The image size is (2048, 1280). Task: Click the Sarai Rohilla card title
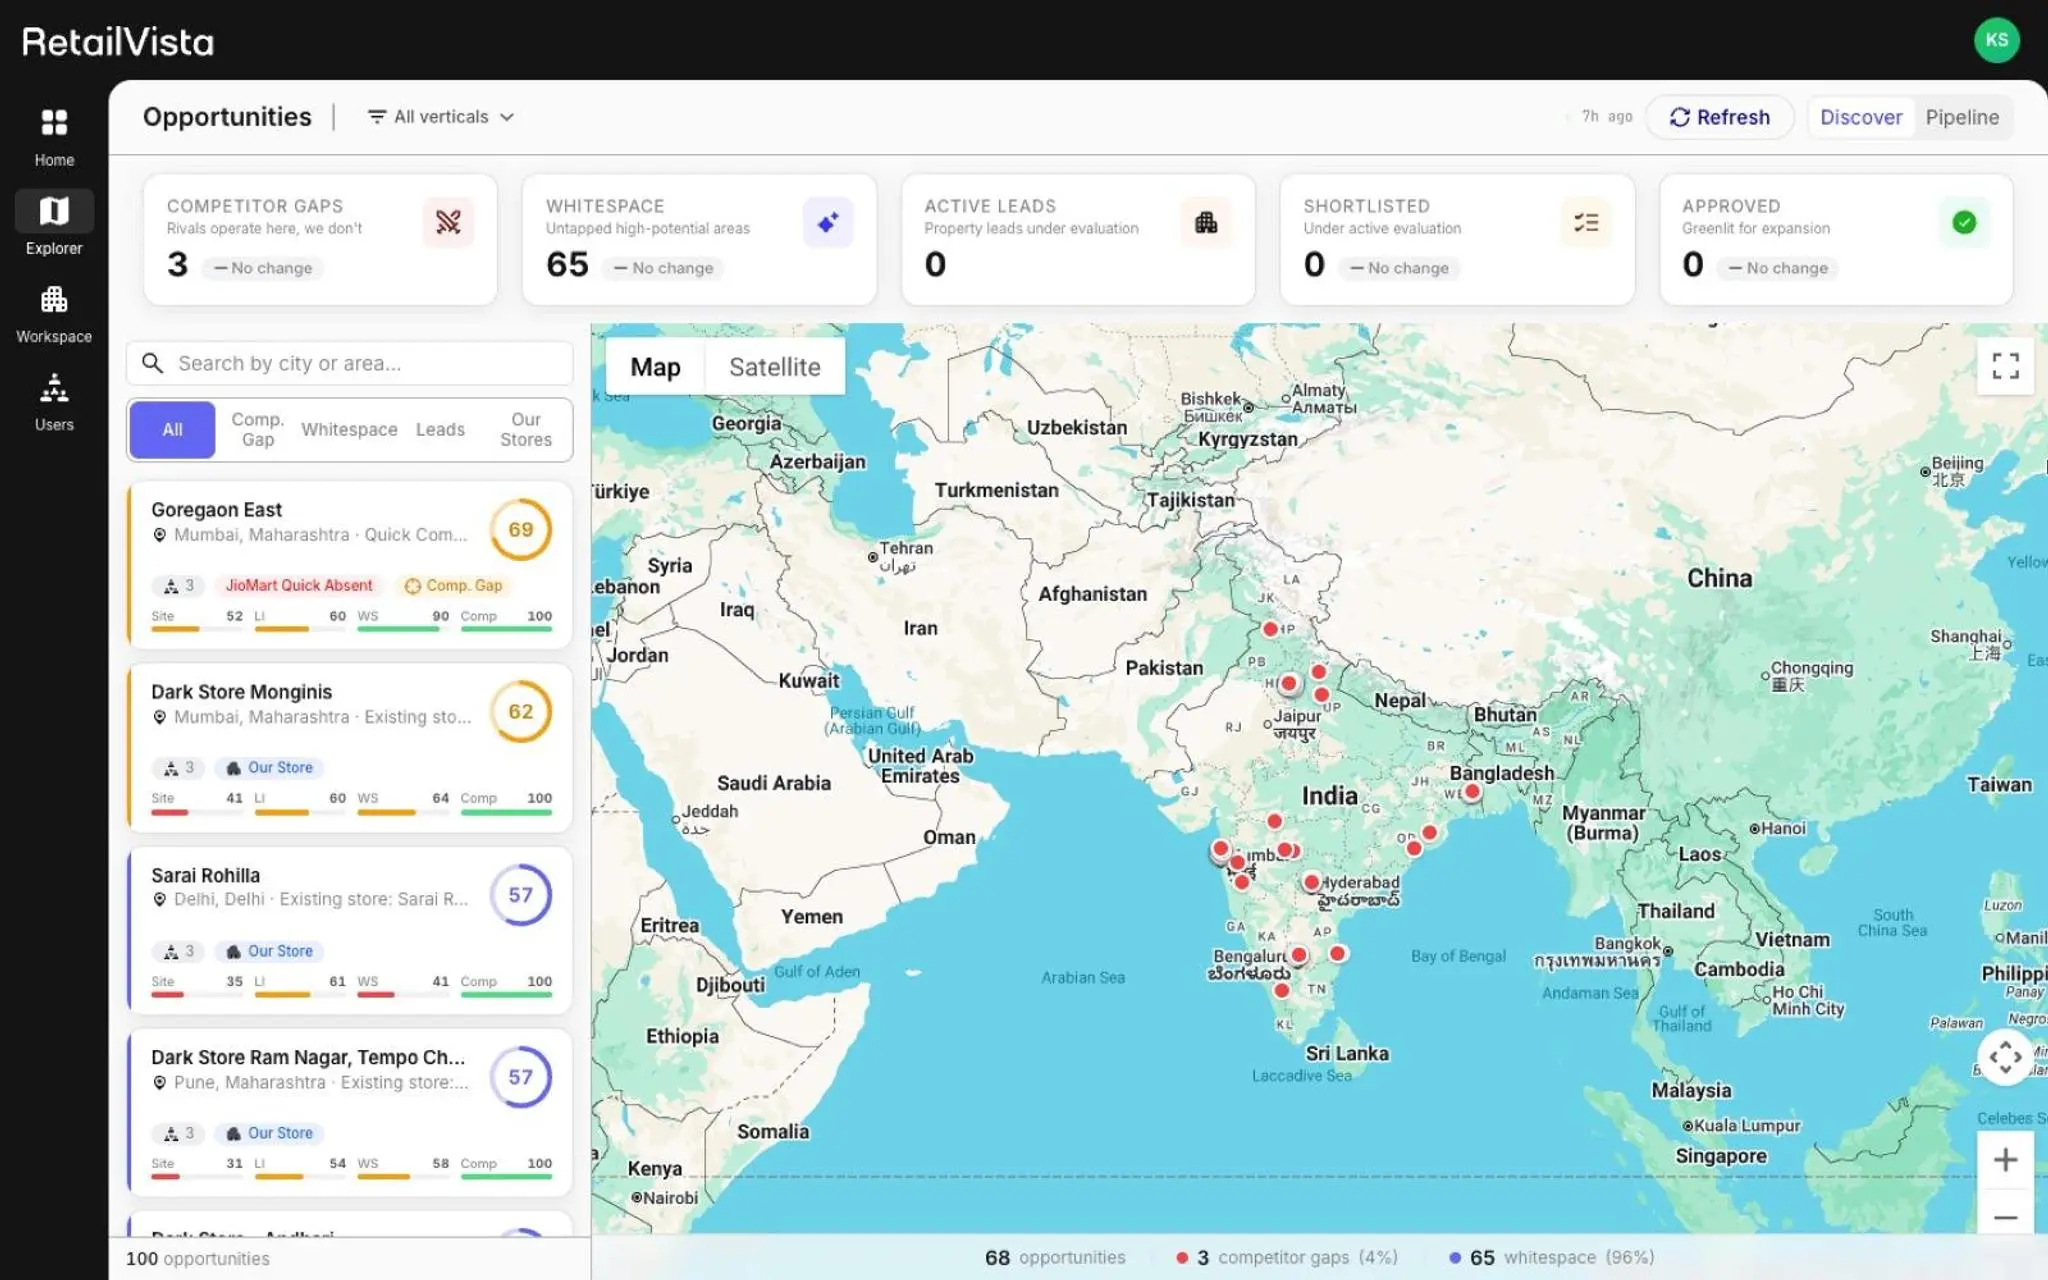pos(205,875)
